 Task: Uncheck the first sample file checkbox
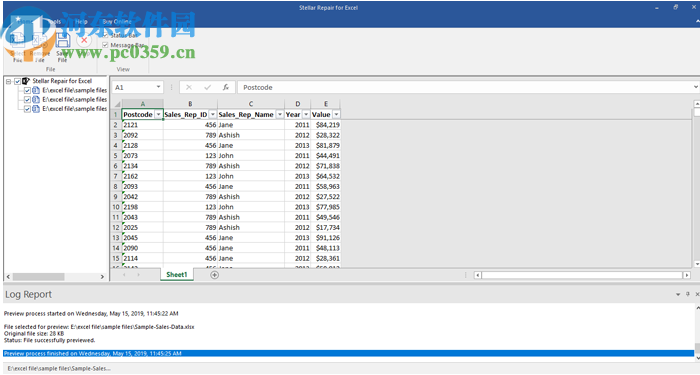(x=27, y=91)
